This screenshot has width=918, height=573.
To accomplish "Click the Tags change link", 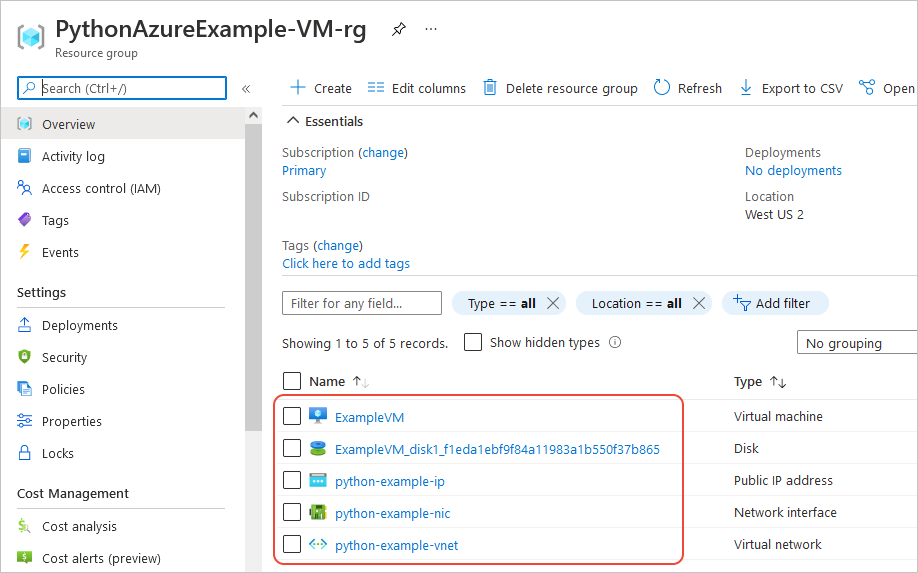I will coord(339,245).
